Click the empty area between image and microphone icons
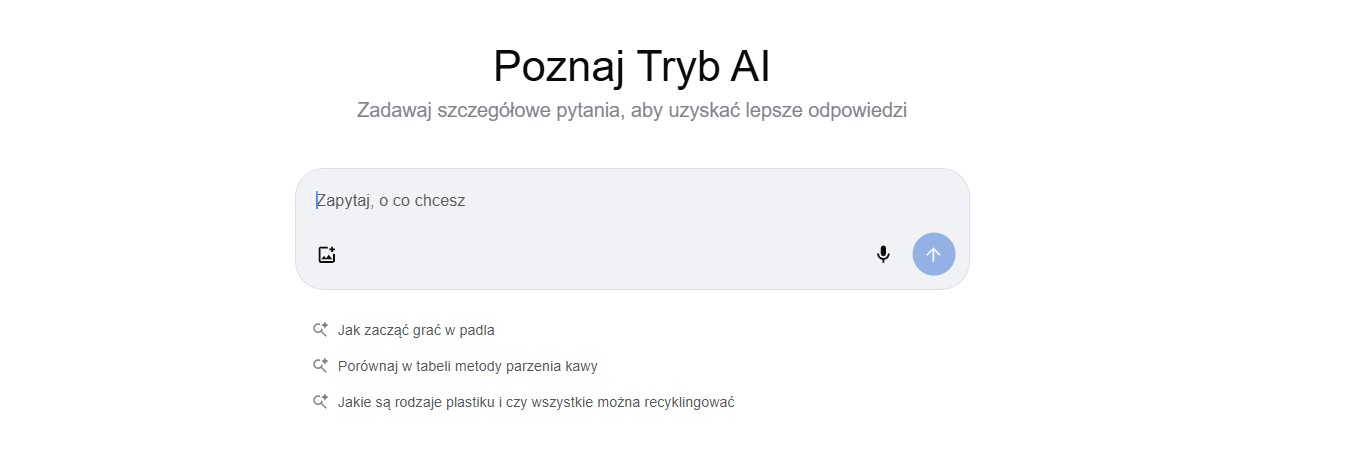 (x=600, y=254)
